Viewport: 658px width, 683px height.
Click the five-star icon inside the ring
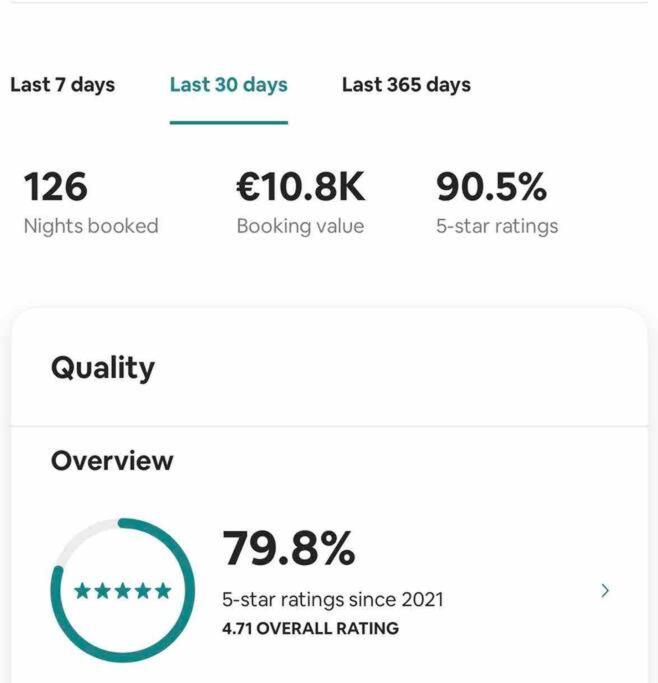123,591
